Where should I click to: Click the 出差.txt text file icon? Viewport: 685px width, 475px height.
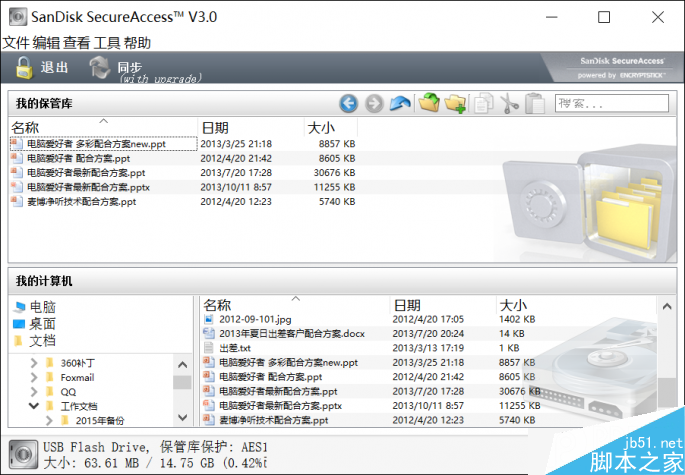point(209,348)
